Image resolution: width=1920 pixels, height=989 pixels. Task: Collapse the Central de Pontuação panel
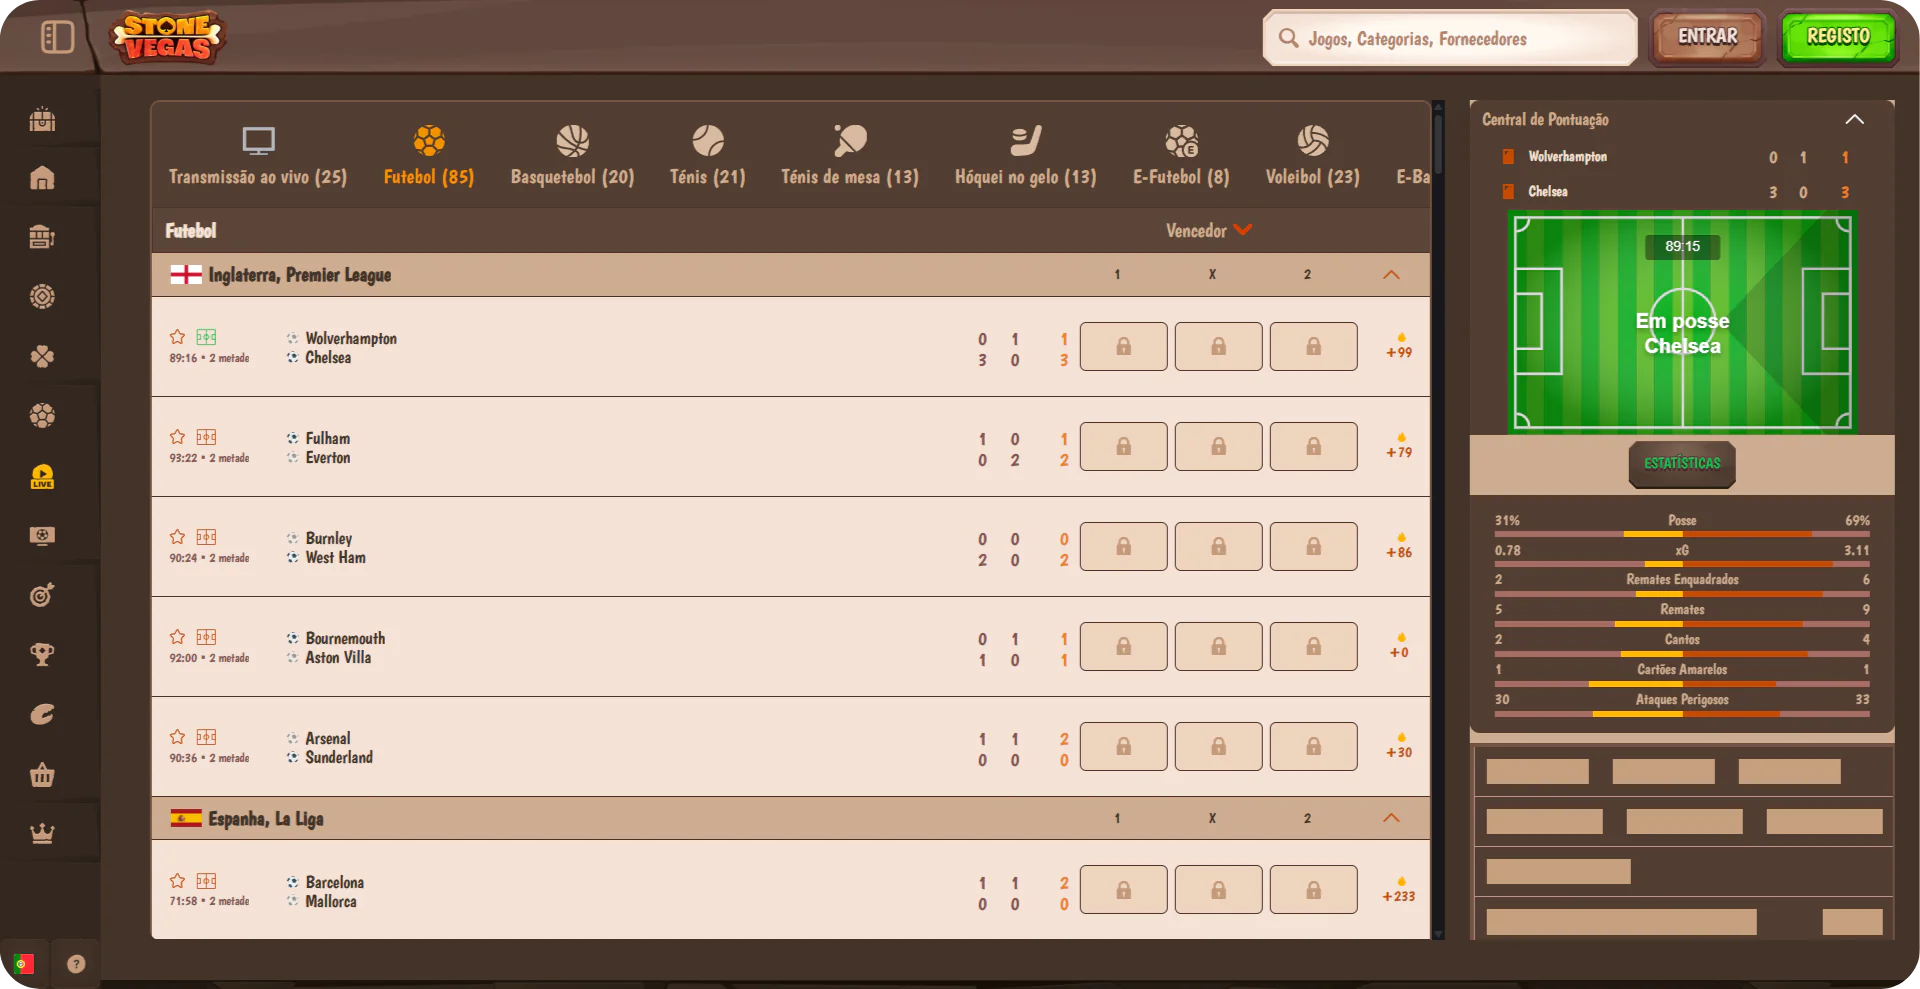point(1854,119)
